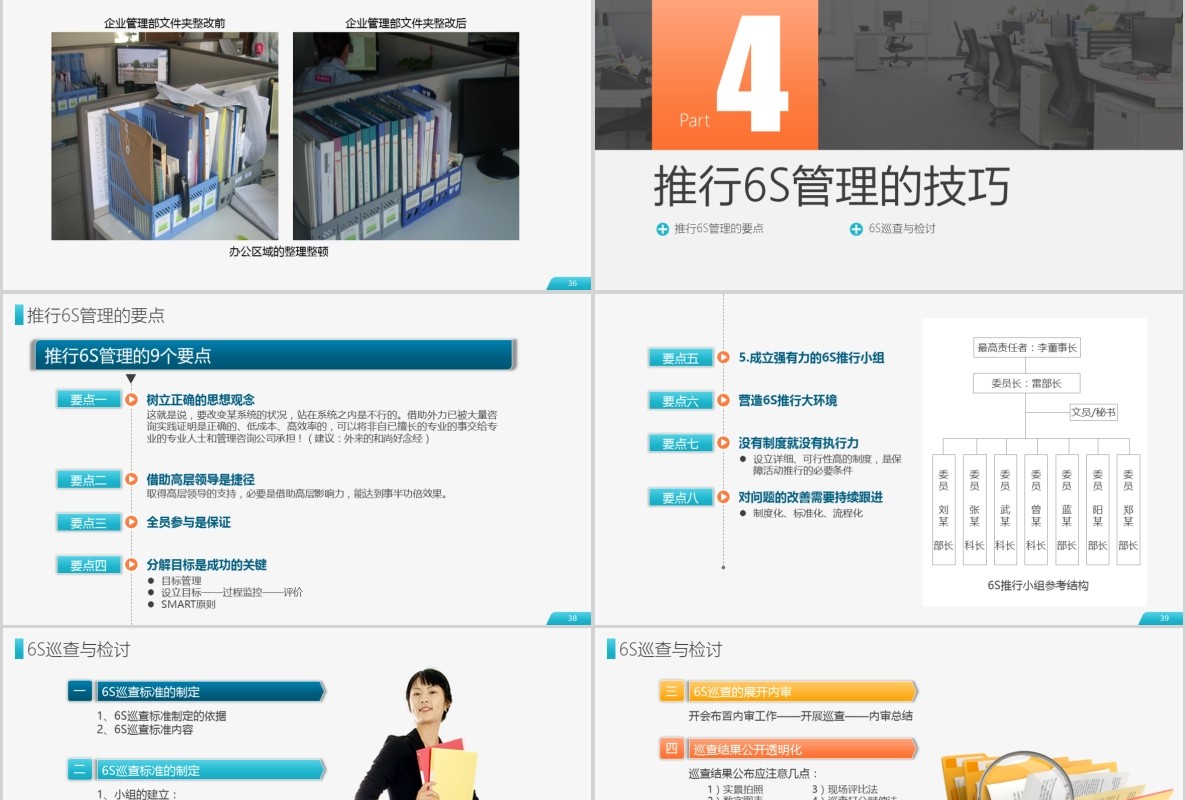Click the 推行6S管理的技巧 slide title
Viewport: 1186px width, 800px height.
pos(831,186)
